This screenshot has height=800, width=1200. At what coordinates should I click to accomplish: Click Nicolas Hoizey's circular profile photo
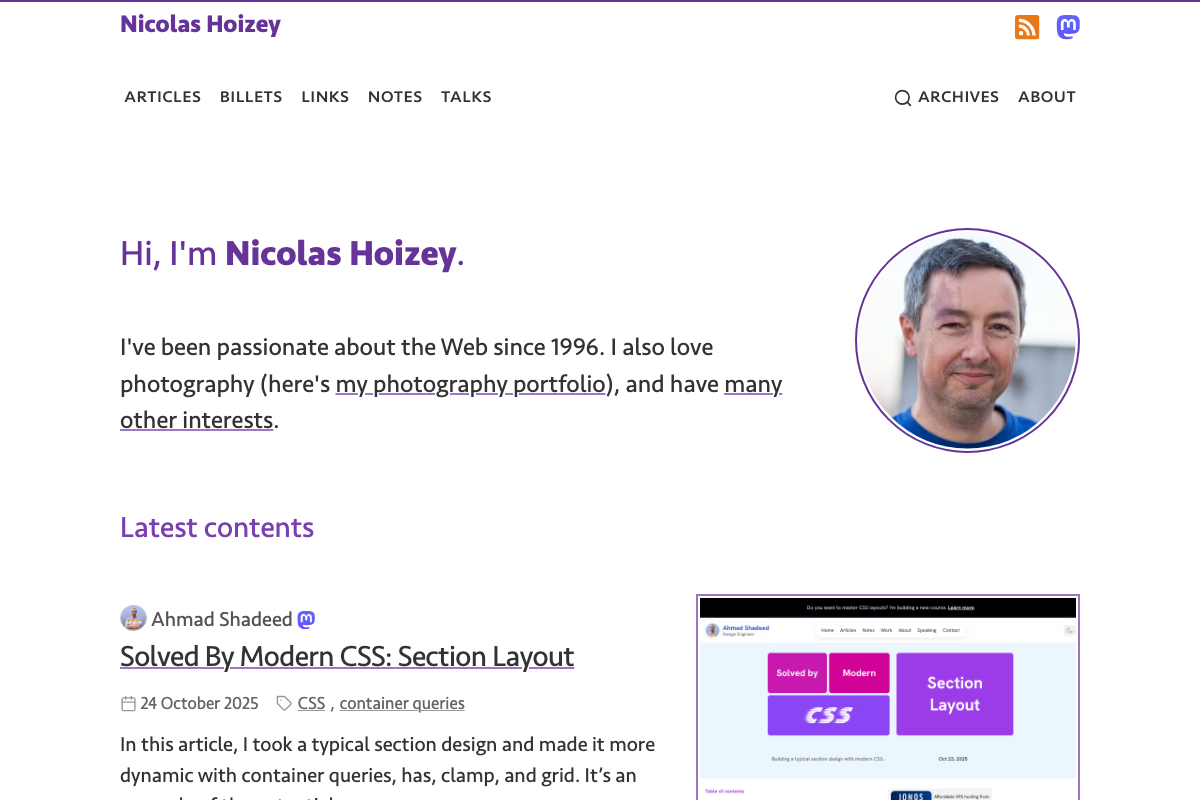(x=967, y=340)
